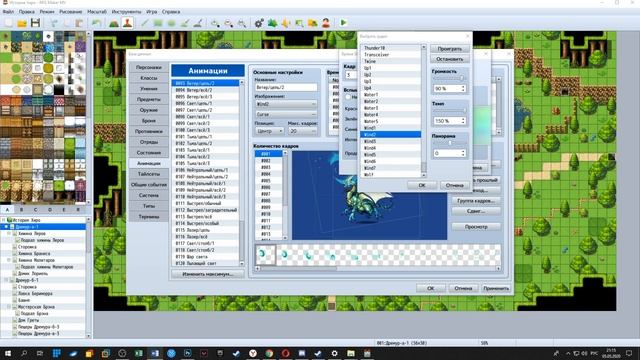Open the Игра menu
The image size is (640, 360).
(x=151, y=12)
